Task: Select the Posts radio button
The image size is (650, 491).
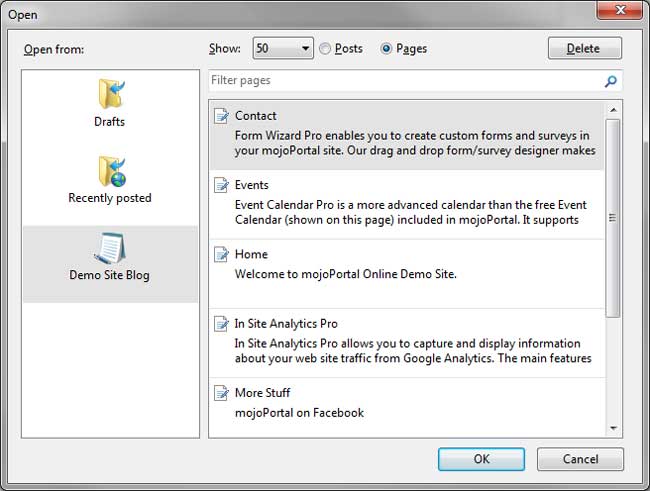Action: pyautogui.click(x=325, y=48)
